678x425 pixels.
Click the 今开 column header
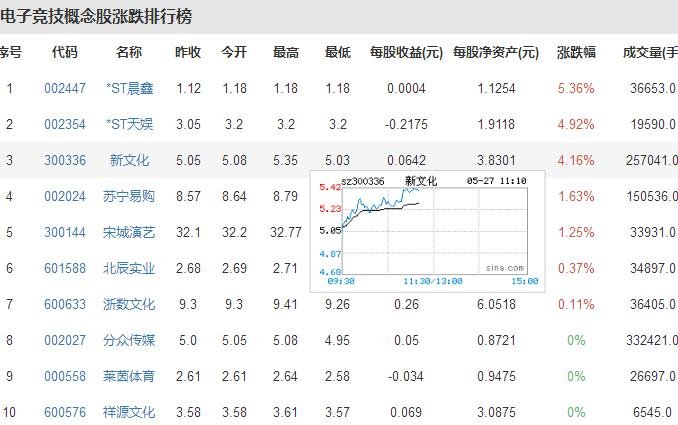pyautogui.click(x=234, y=52)
